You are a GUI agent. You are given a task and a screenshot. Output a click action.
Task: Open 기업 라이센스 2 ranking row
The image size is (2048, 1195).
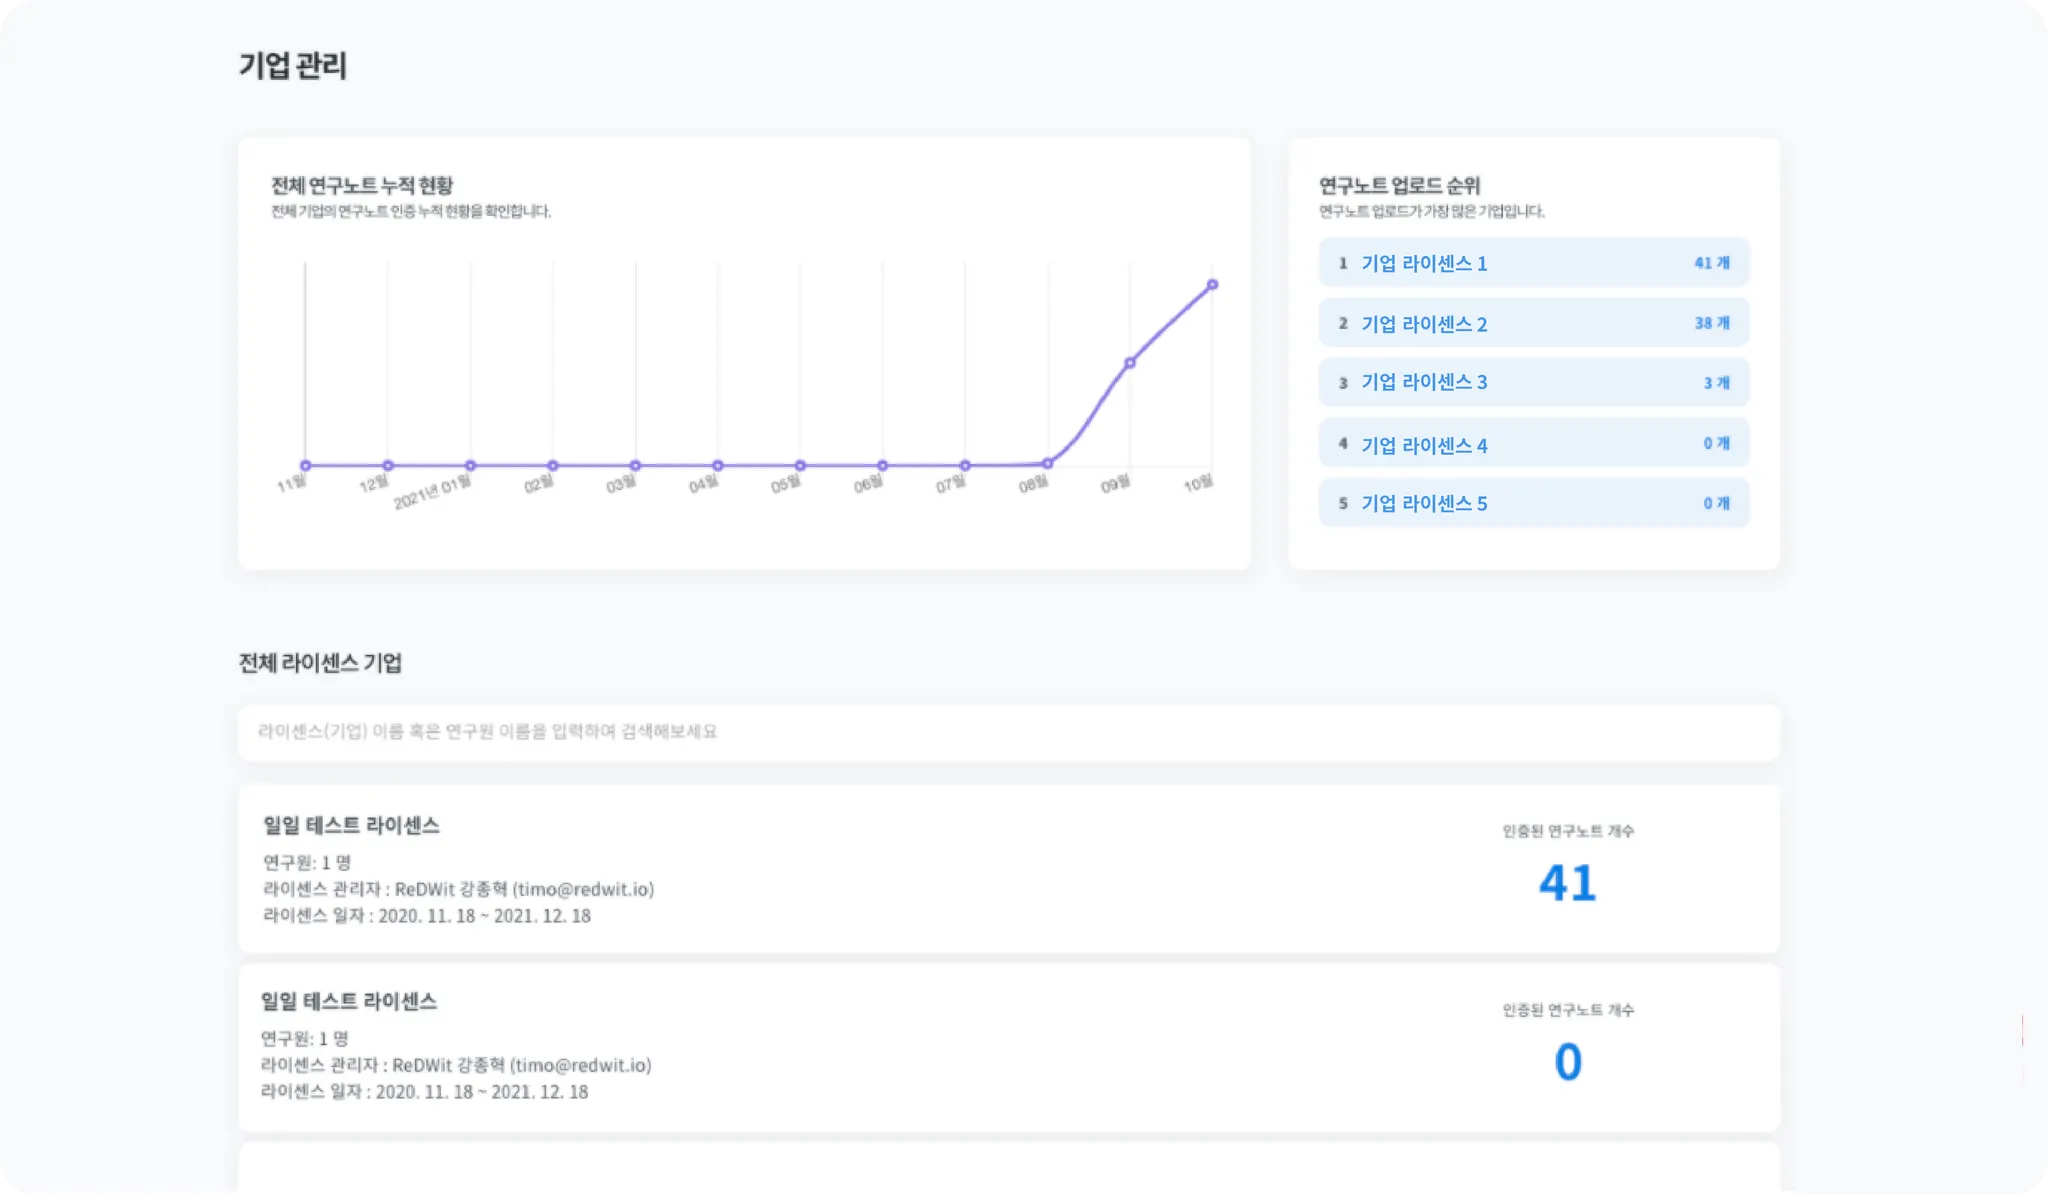point(1533,323)
